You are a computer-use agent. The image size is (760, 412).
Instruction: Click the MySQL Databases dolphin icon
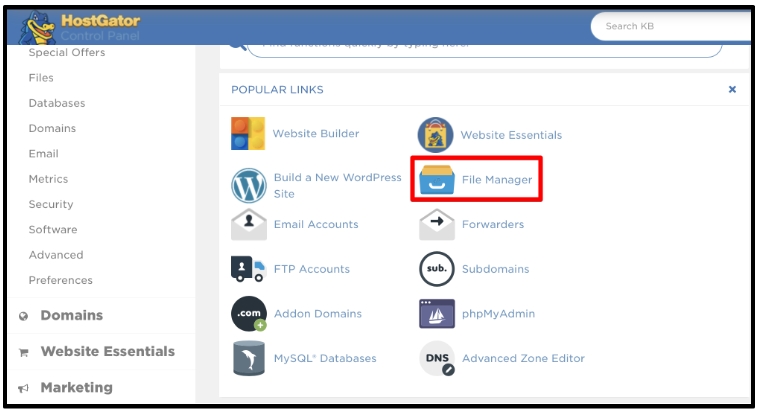[249, 358]
